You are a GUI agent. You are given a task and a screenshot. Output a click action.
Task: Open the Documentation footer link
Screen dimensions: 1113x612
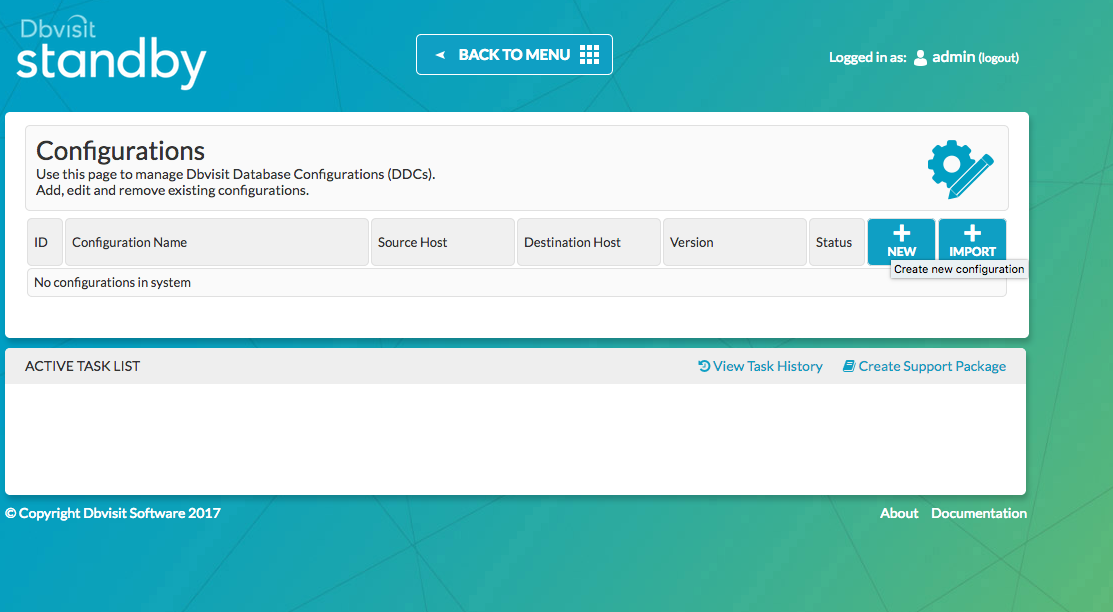979,513
